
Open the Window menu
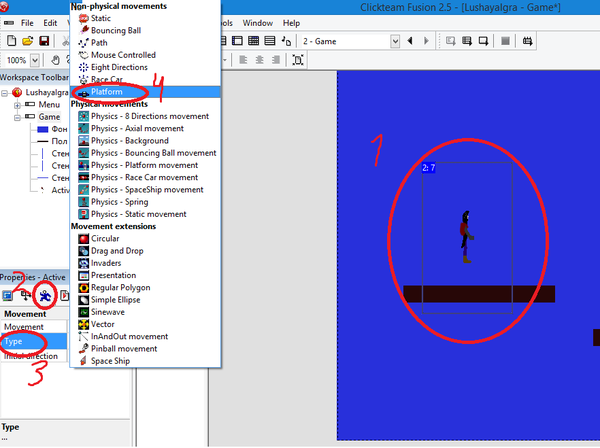point(258,22)
